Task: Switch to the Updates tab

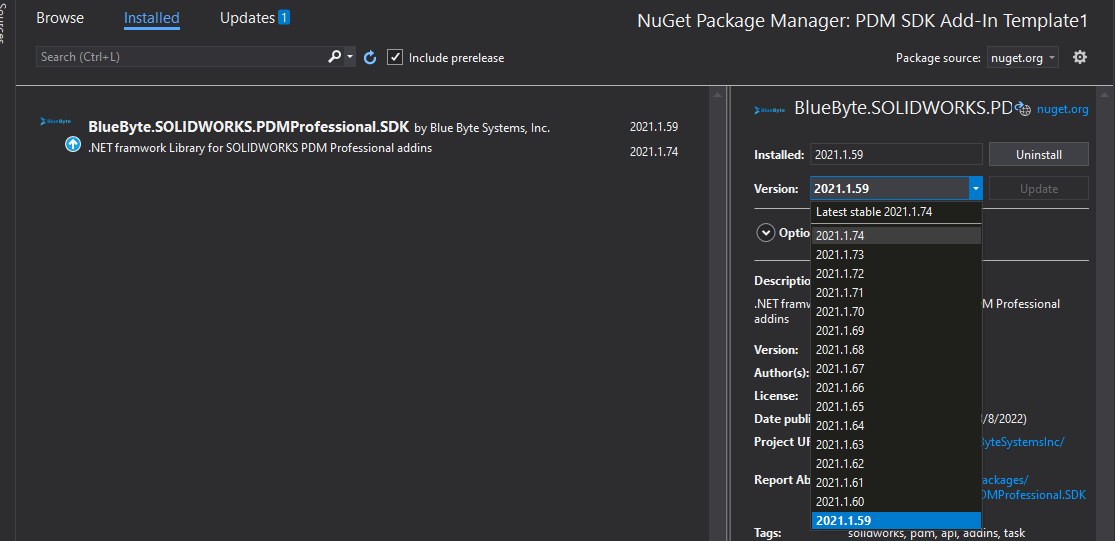Action: 247,18
